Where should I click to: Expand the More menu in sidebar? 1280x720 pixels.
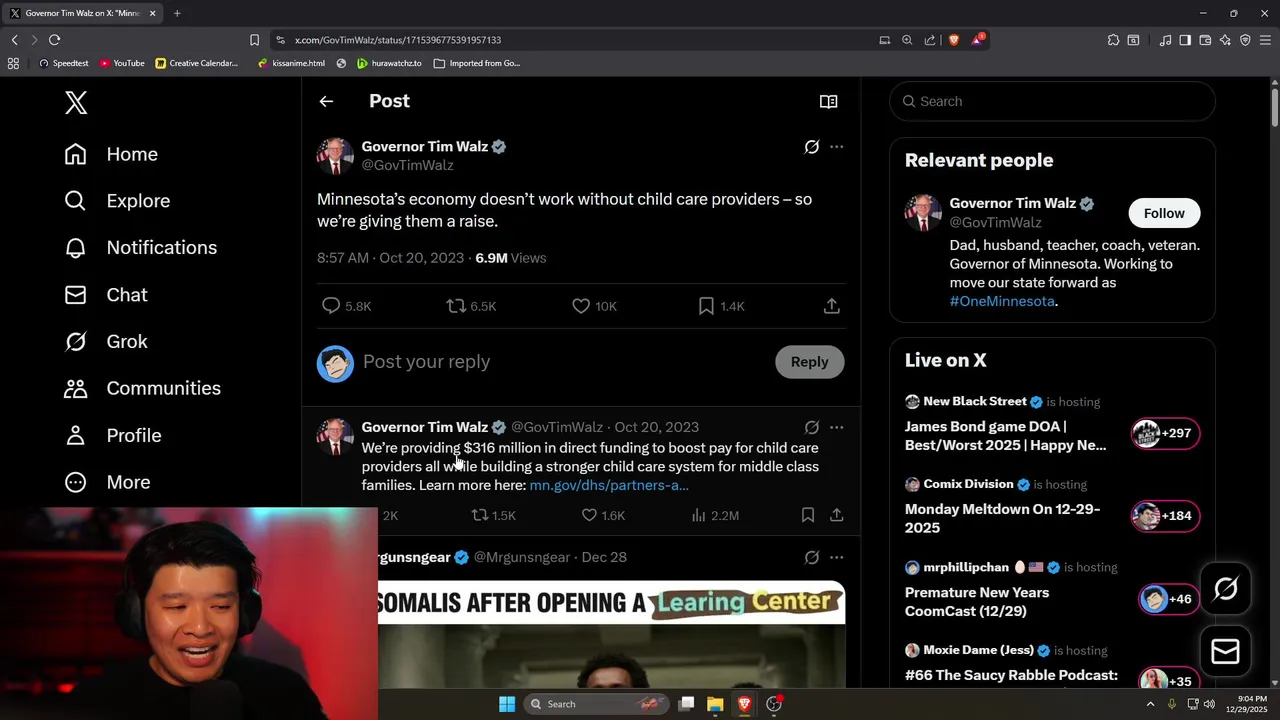[107, 482]
